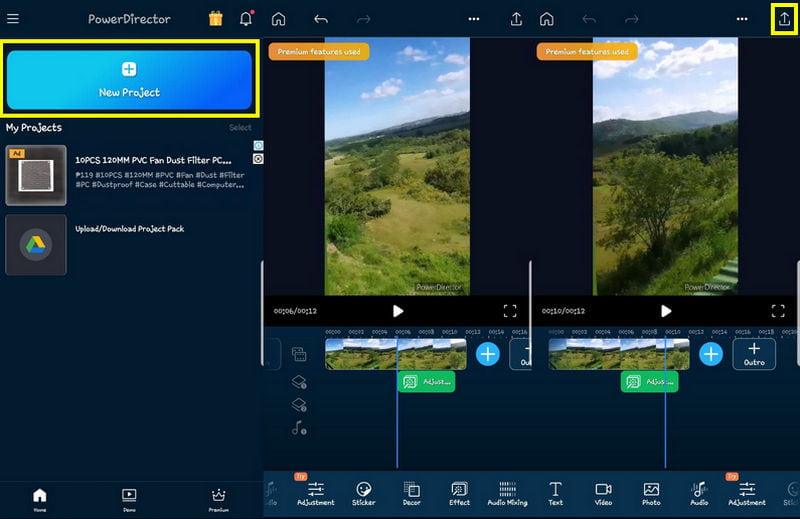The width and height of the screenshot is (800, 519).
Task: Export the video from the middle editor
Action: pos(516,19)
